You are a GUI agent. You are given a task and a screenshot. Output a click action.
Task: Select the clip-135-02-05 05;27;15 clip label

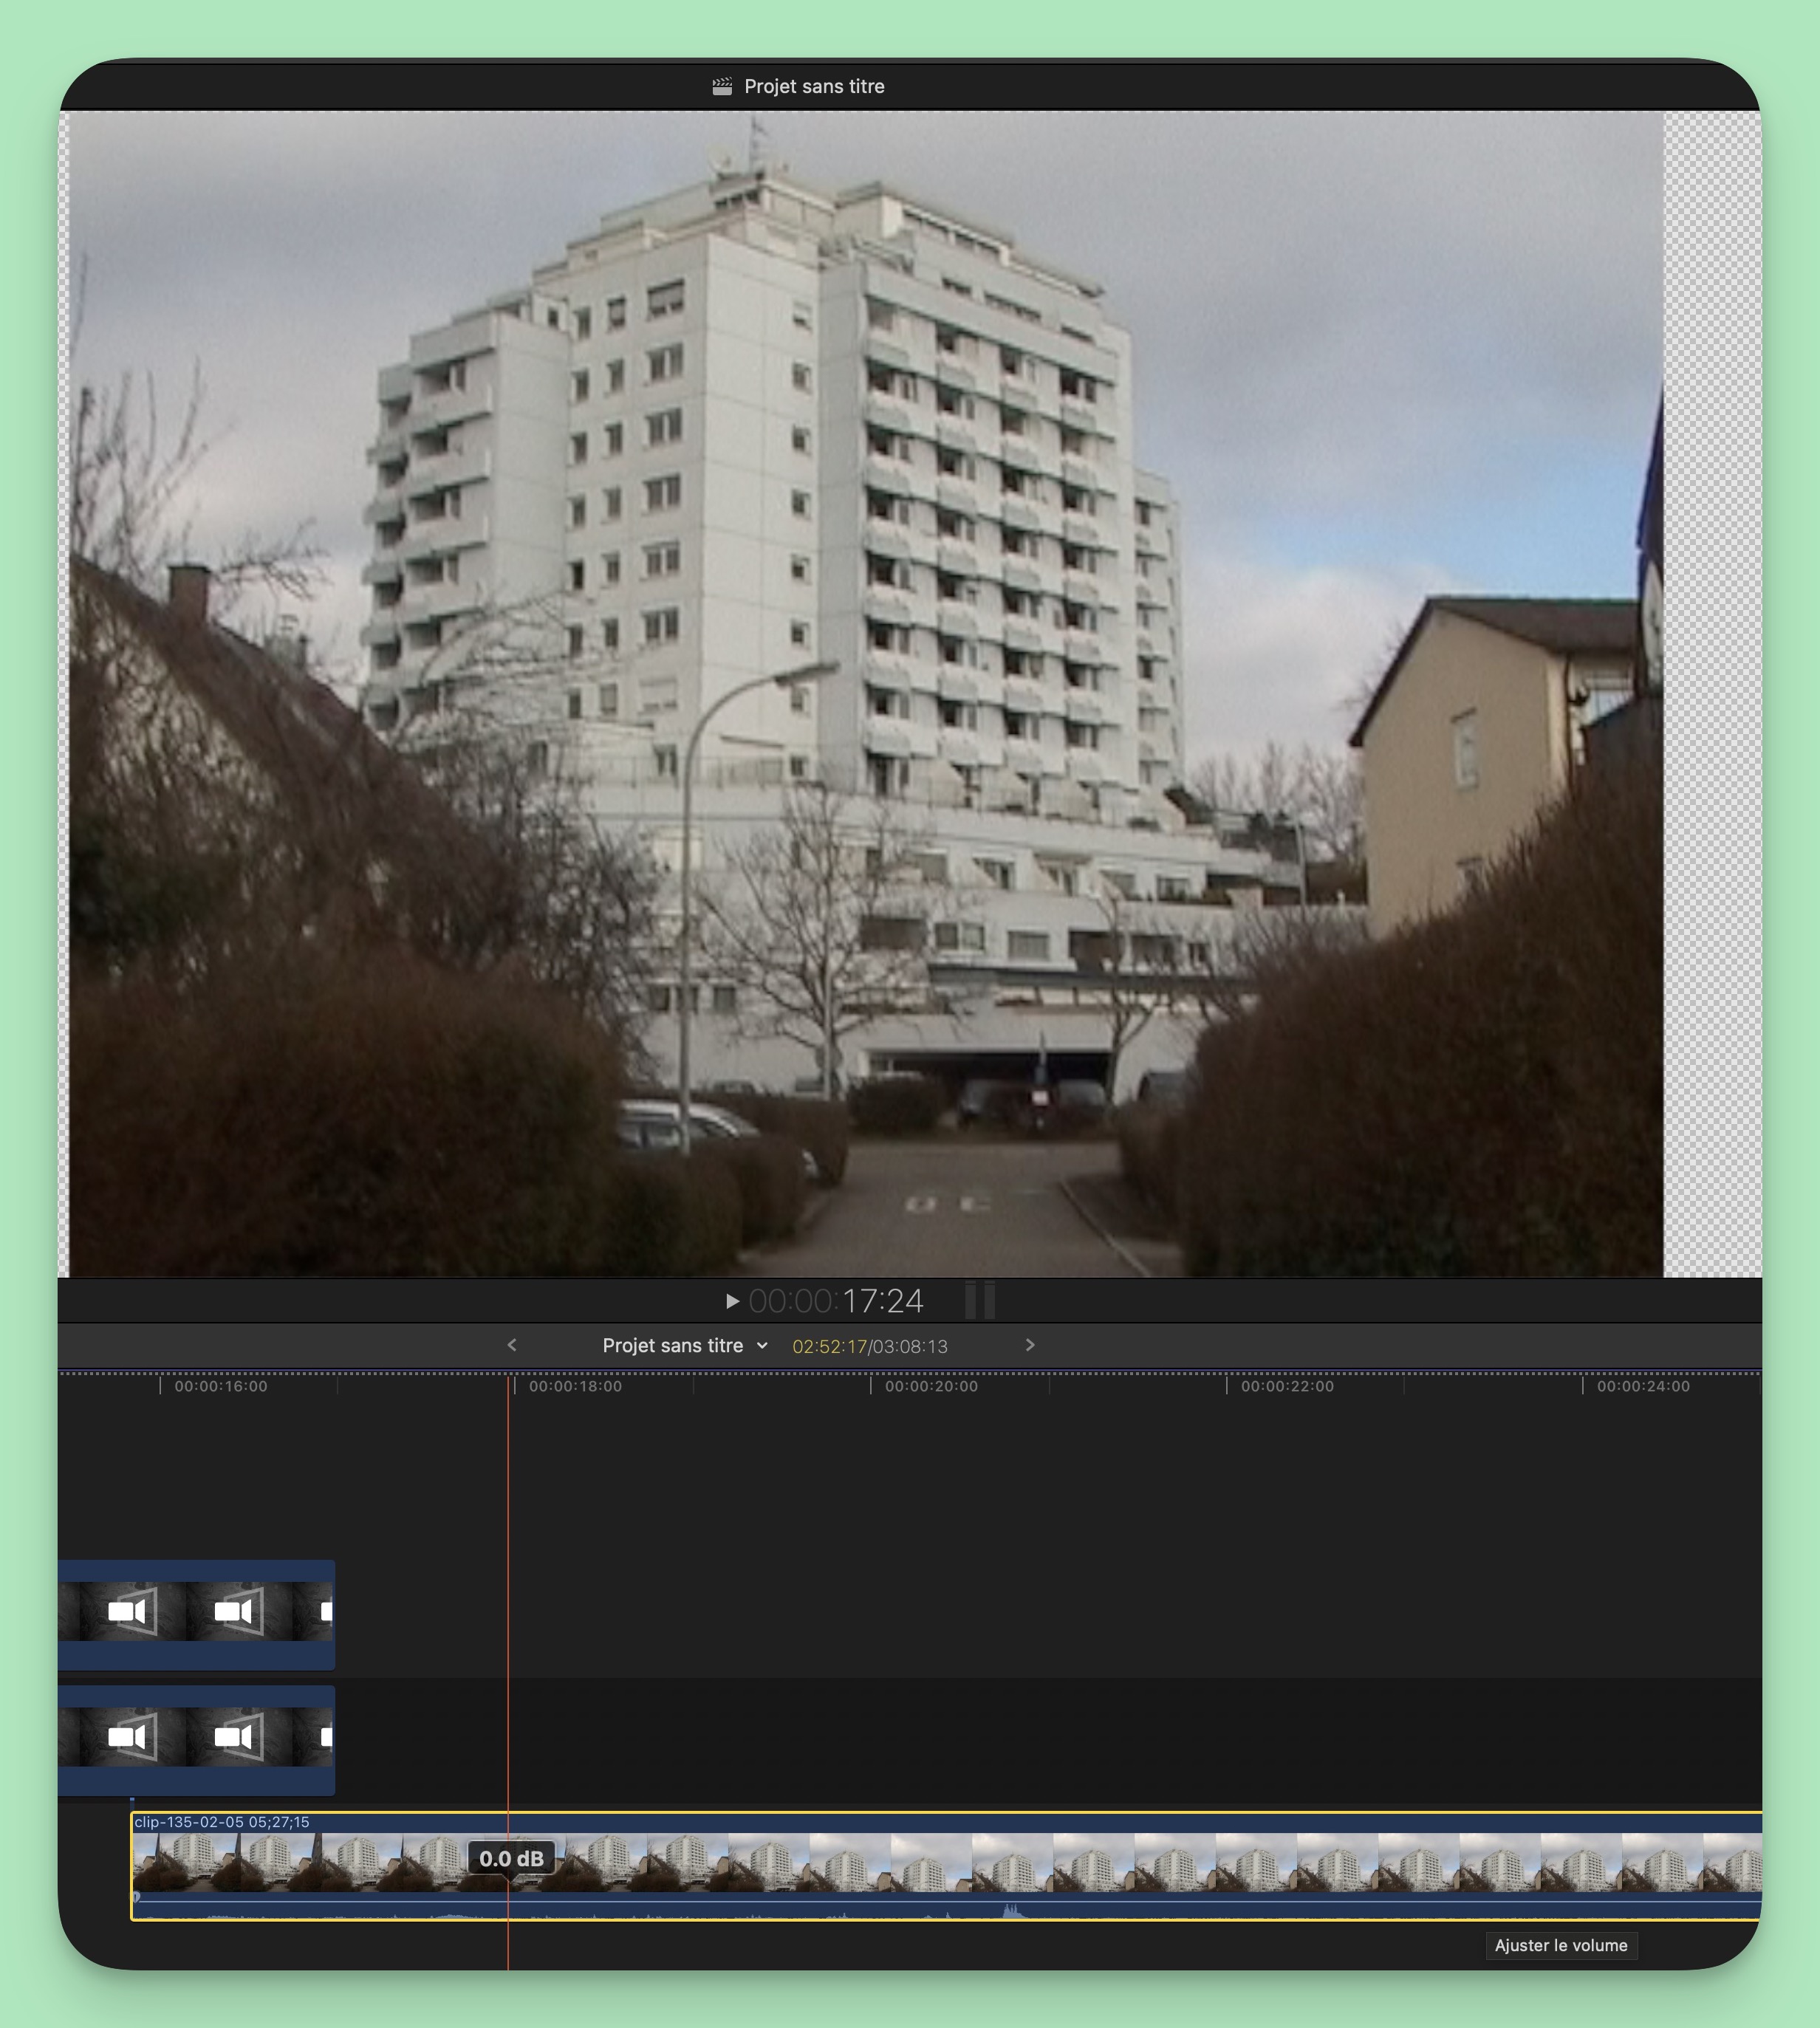pos(222,1822)
